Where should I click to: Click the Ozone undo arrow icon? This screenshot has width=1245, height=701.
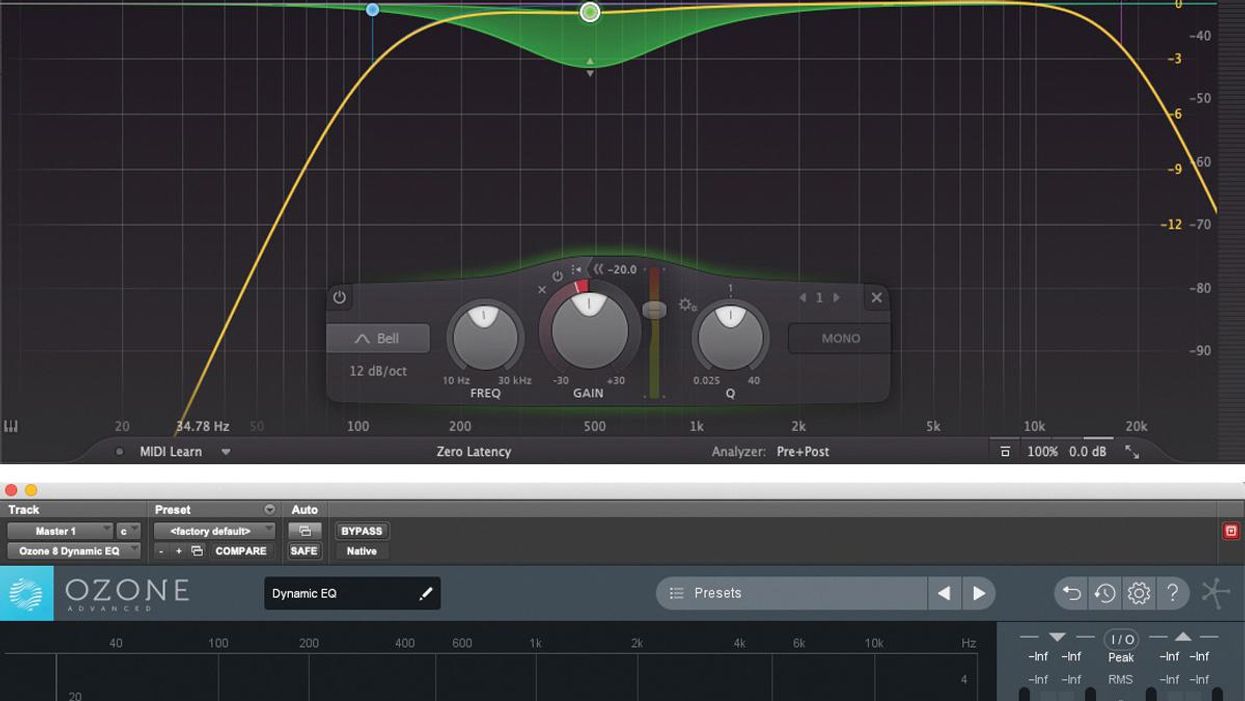pyautogui.click(x=1071, y=593)
